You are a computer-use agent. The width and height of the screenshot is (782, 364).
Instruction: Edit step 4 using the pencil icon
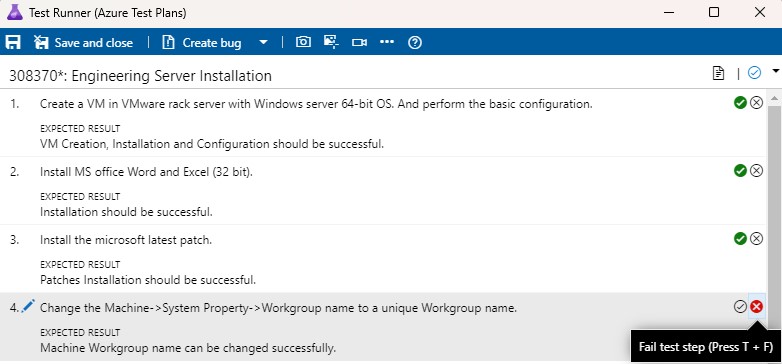click(28, 305)
